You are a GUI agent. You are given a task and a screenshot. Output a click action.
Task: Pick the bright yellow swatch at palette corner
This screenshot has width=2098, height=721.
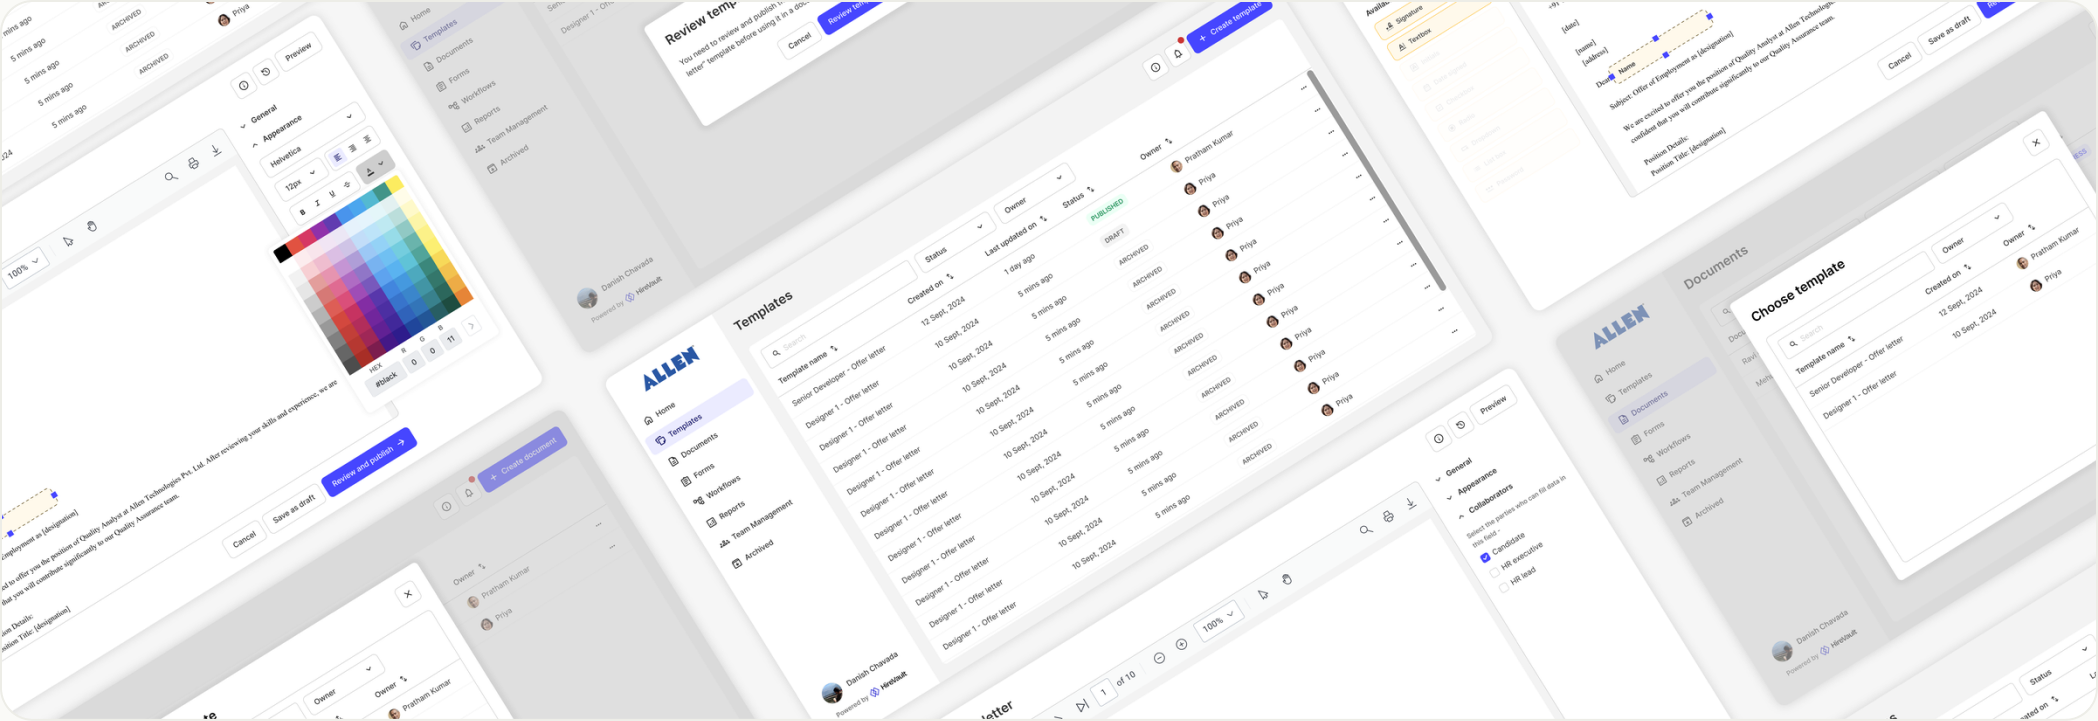395,184
